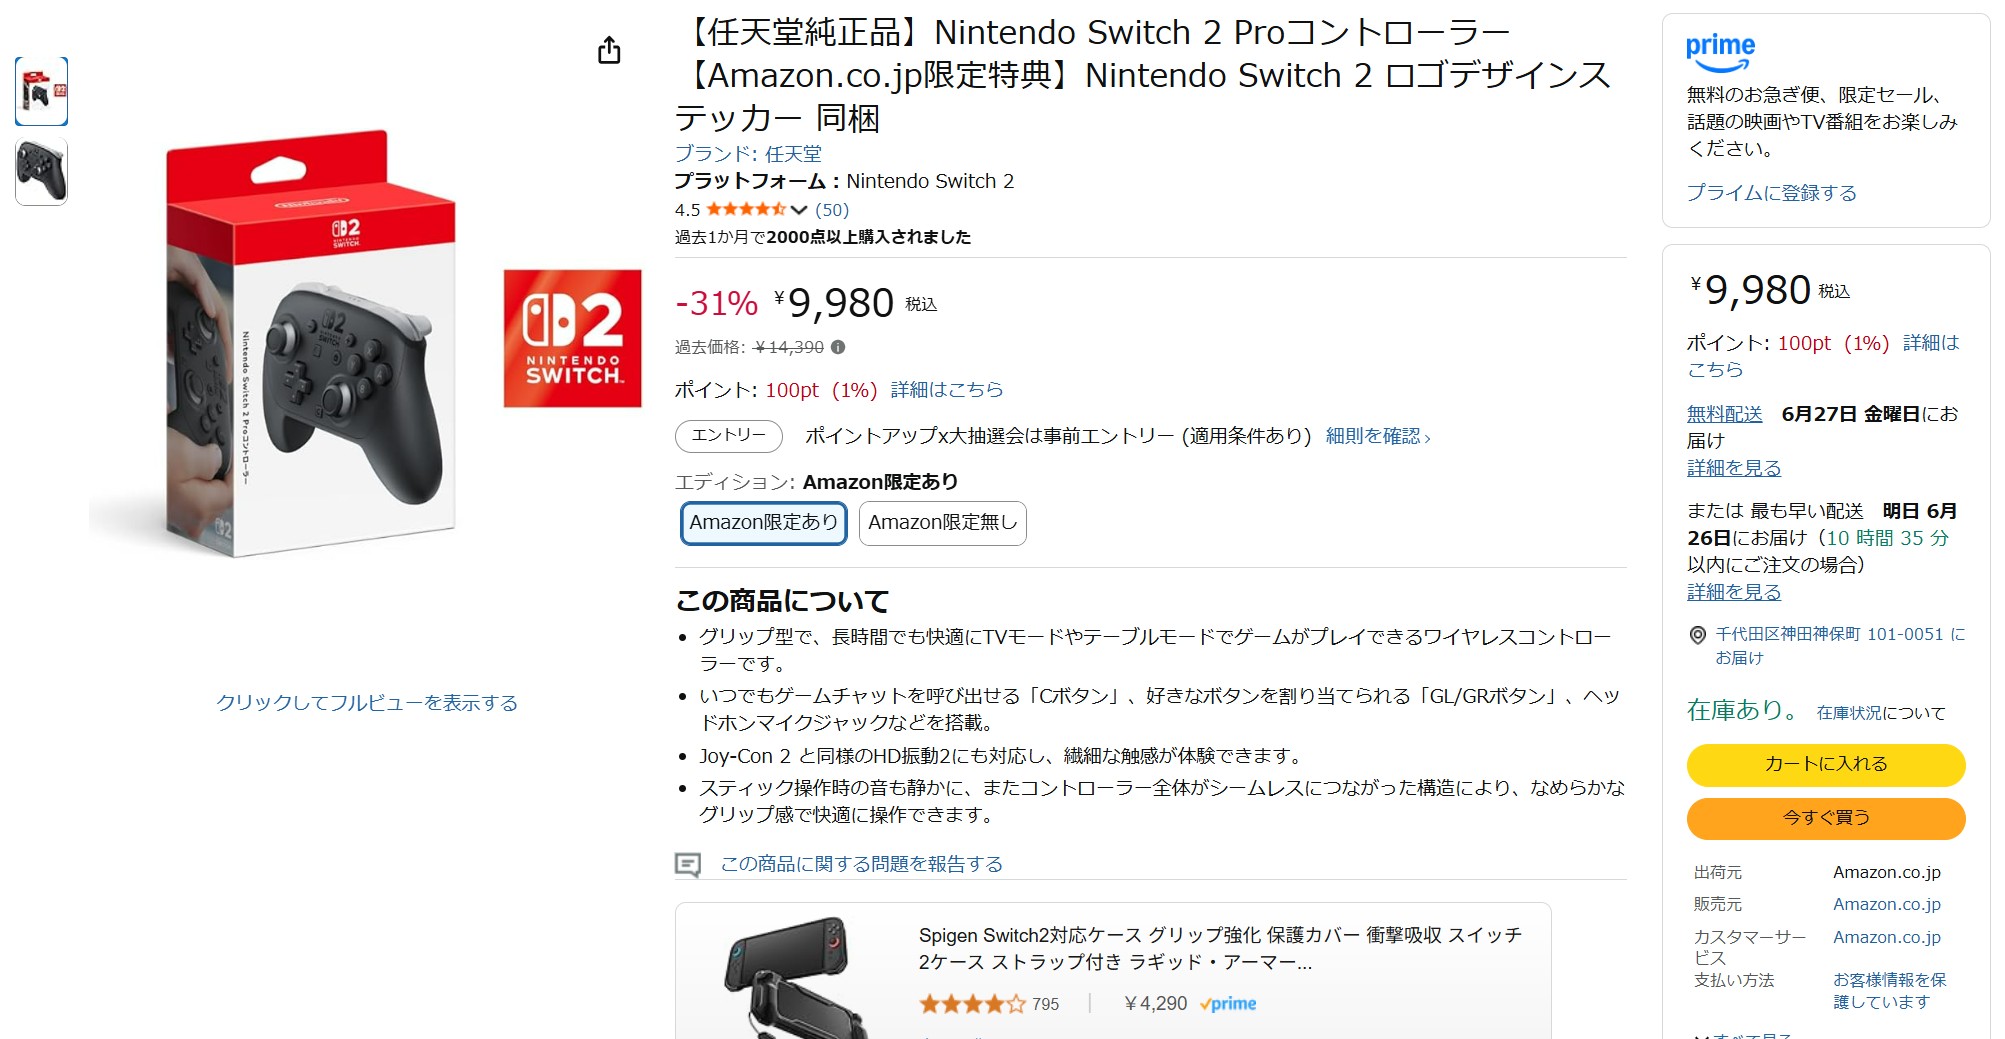Click the report problem speech bubble icon
Viewport: 2005px width, 1039px height.
[x=687, y=863]
